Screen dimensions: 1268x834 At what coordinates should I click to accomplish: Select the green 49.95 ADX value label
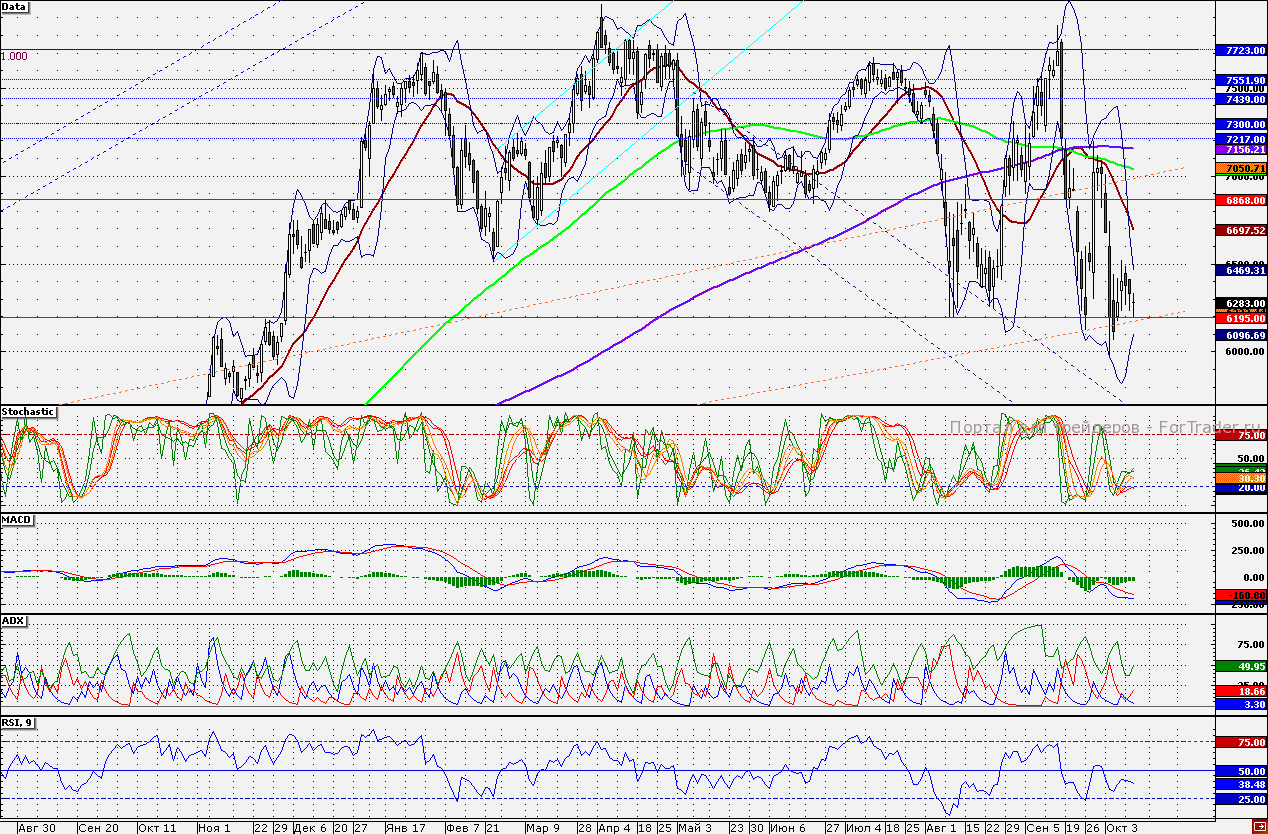(1239, 666)
